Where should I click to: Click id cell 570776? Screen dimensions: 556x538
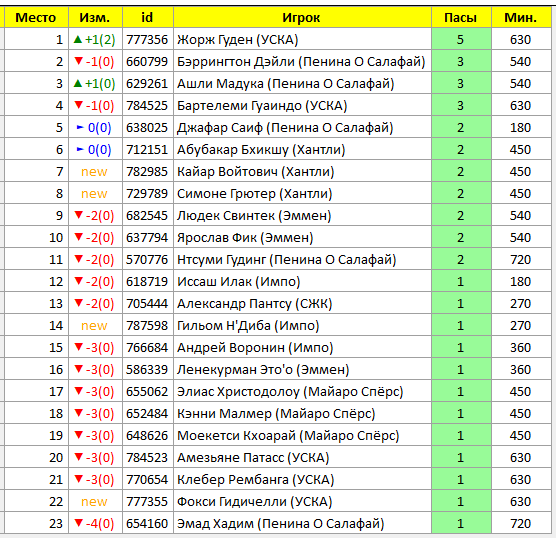pos(148,259)
